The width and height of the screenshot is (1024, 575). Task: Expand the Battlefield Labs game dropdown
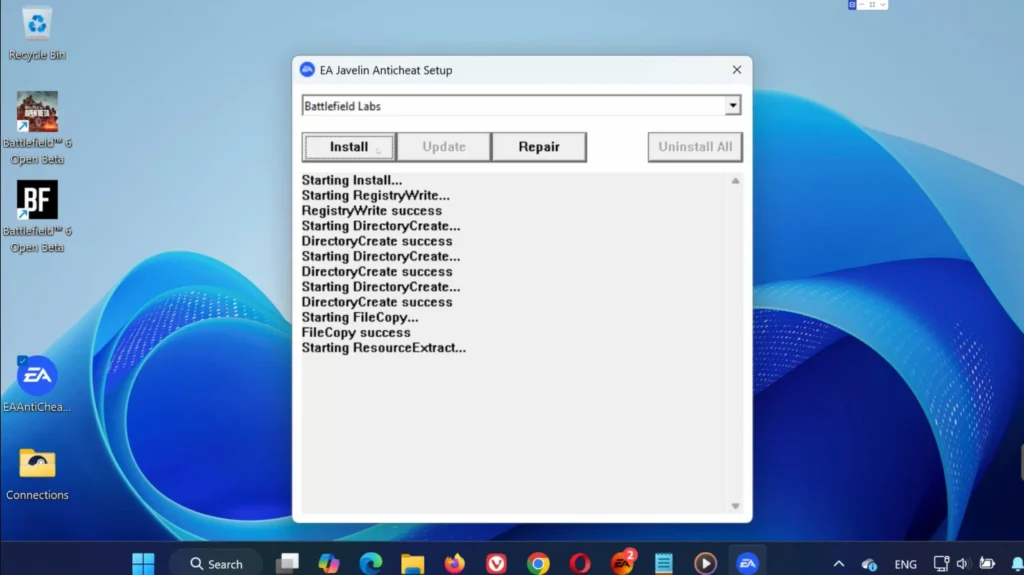733,106
